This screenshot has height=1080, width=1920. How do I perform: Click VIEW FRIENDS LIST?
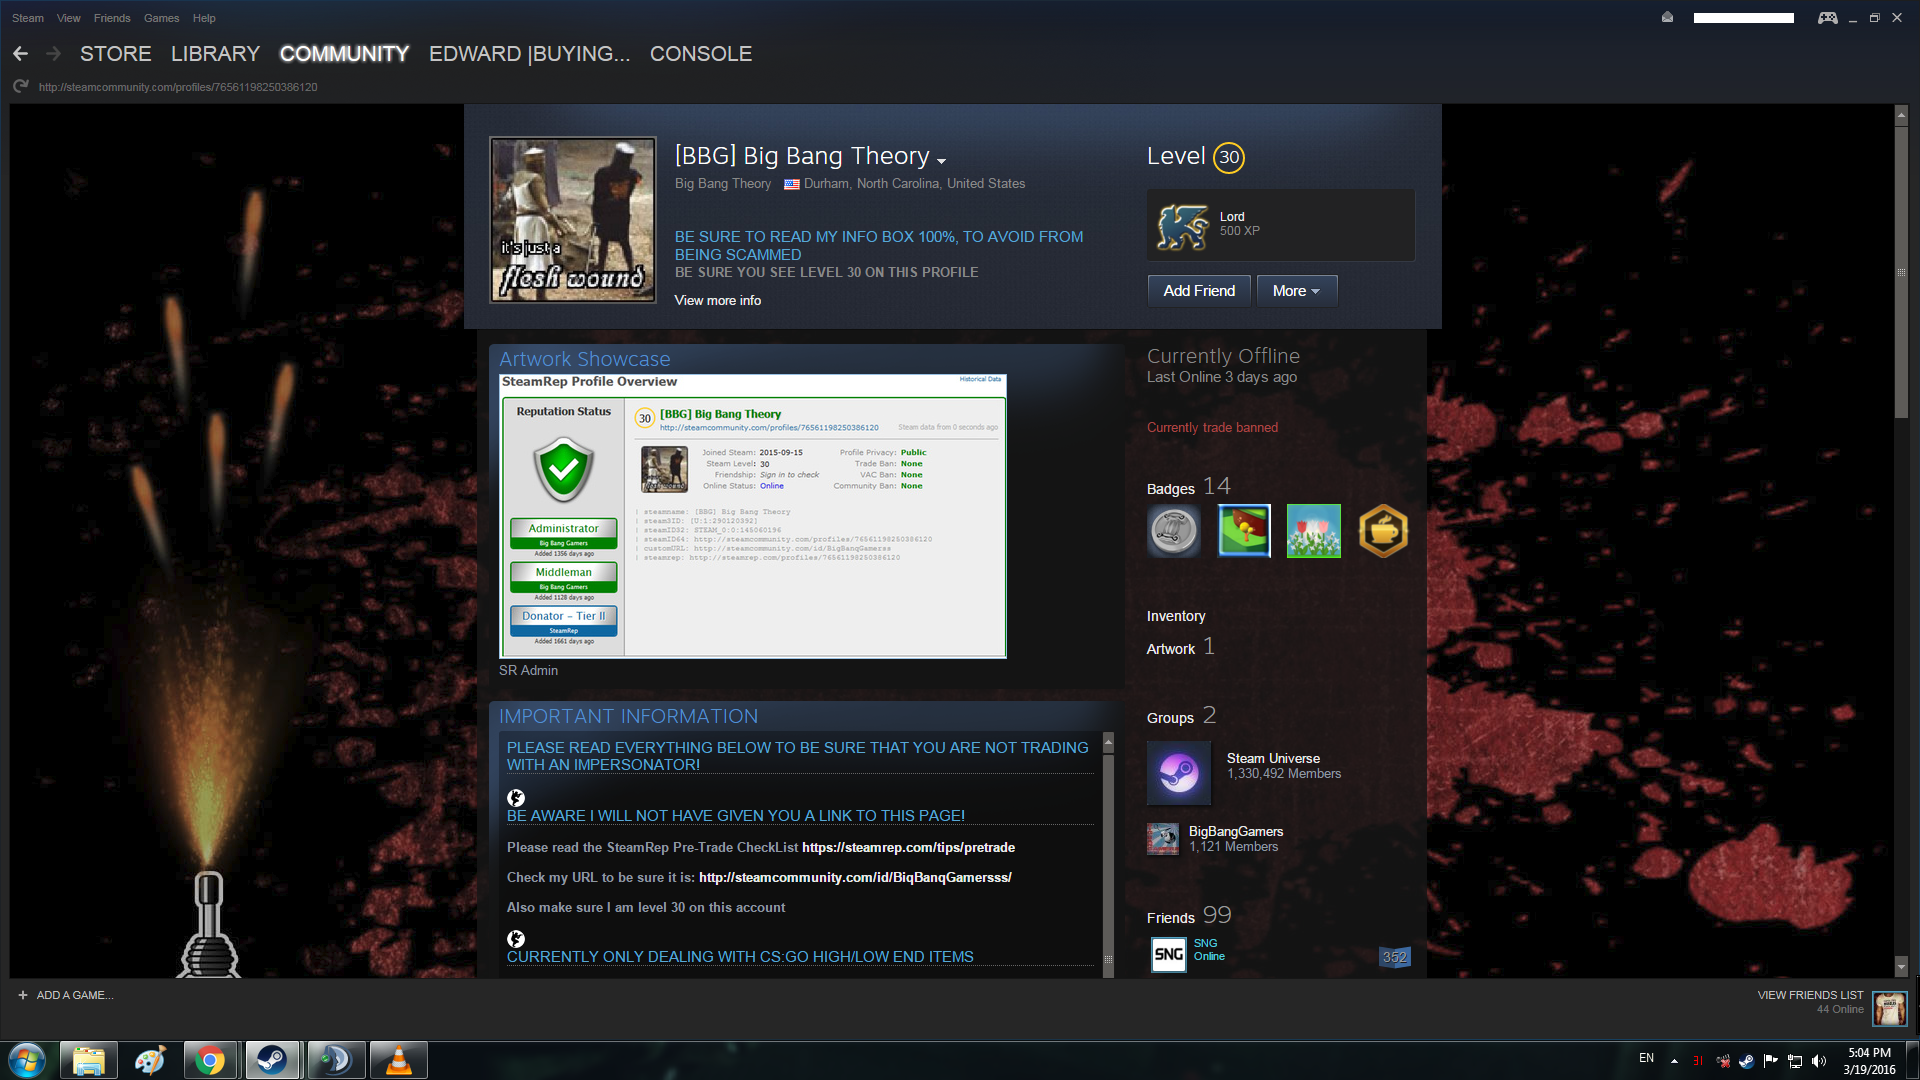point(1810,995)
